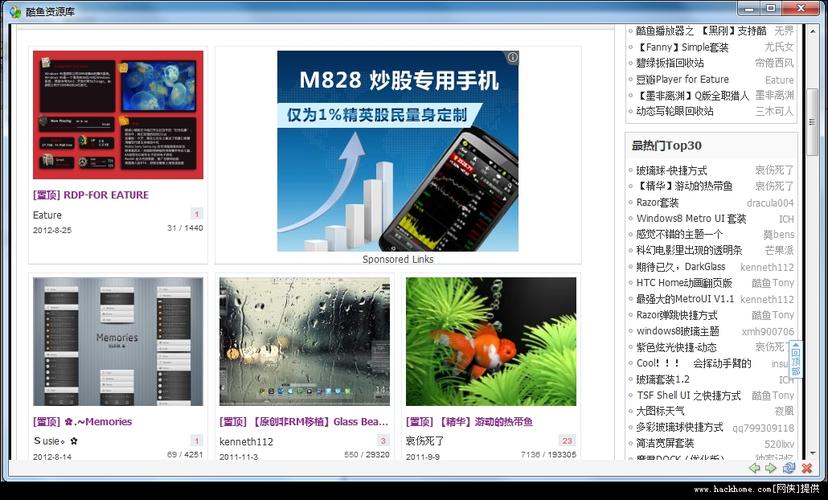828x500 pixels.
Task: Close the 酷鱼资源库 window
Action: (x=801, y=8)
